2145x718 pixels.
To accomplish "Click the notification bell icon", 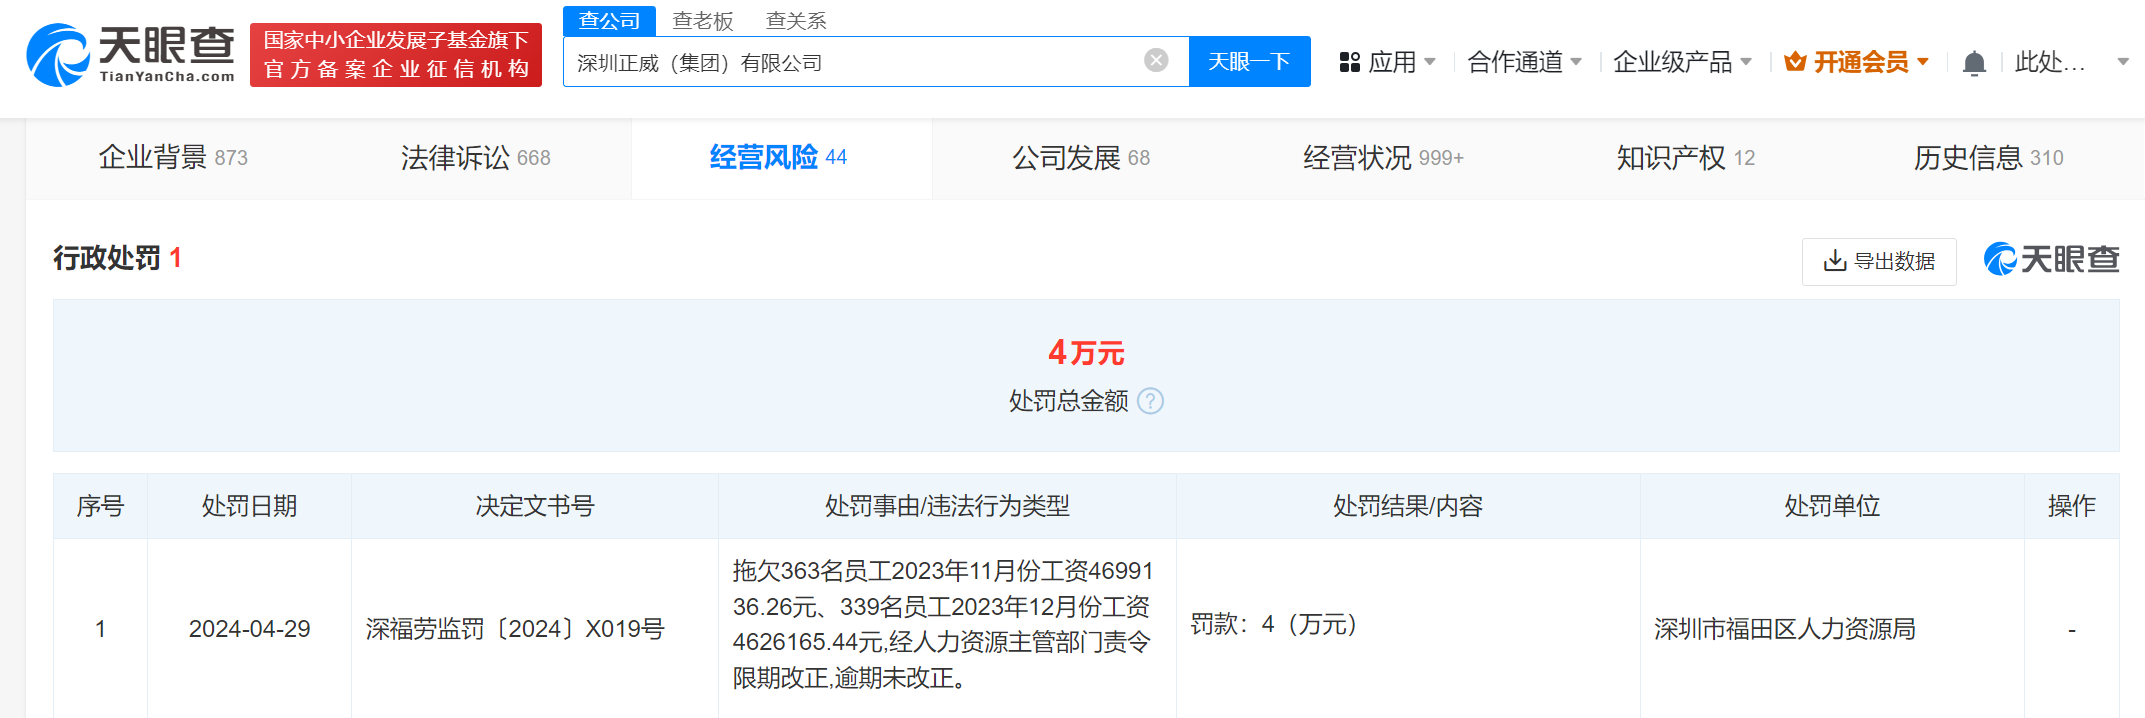I will tap(1974, 63).
